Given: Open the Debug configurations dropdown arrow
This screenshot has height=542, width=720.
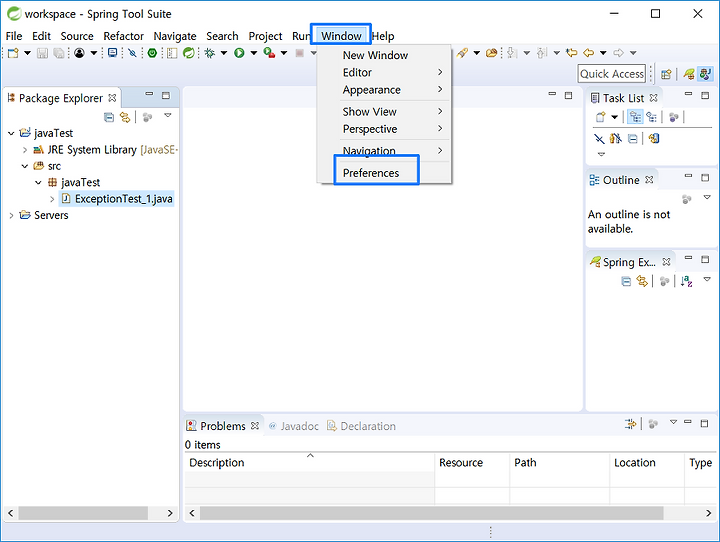Looking at the screenshot, I should point(224,53).
